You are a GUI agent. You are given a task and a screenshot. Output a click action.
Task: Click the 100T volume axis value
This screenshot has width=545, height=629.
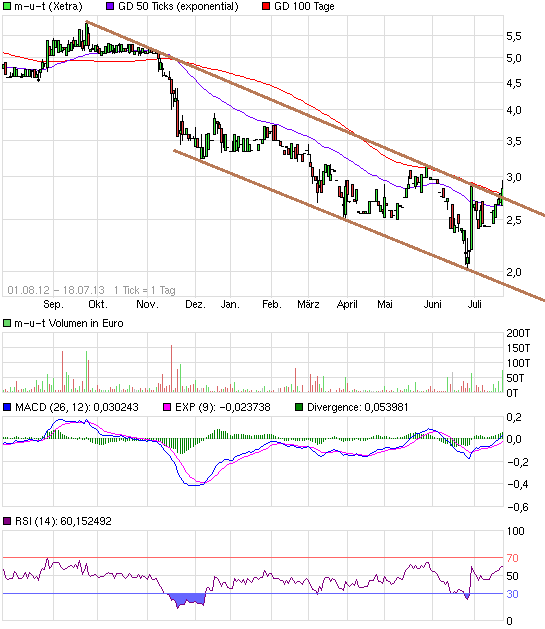(x=518, y=363)
